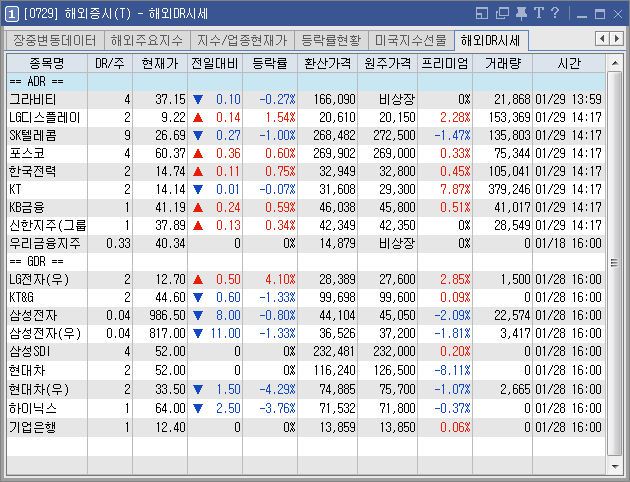Pin the window with the pushpin icon
The width and height of the screenshot is (630, 482).
(x=521, y=14)
